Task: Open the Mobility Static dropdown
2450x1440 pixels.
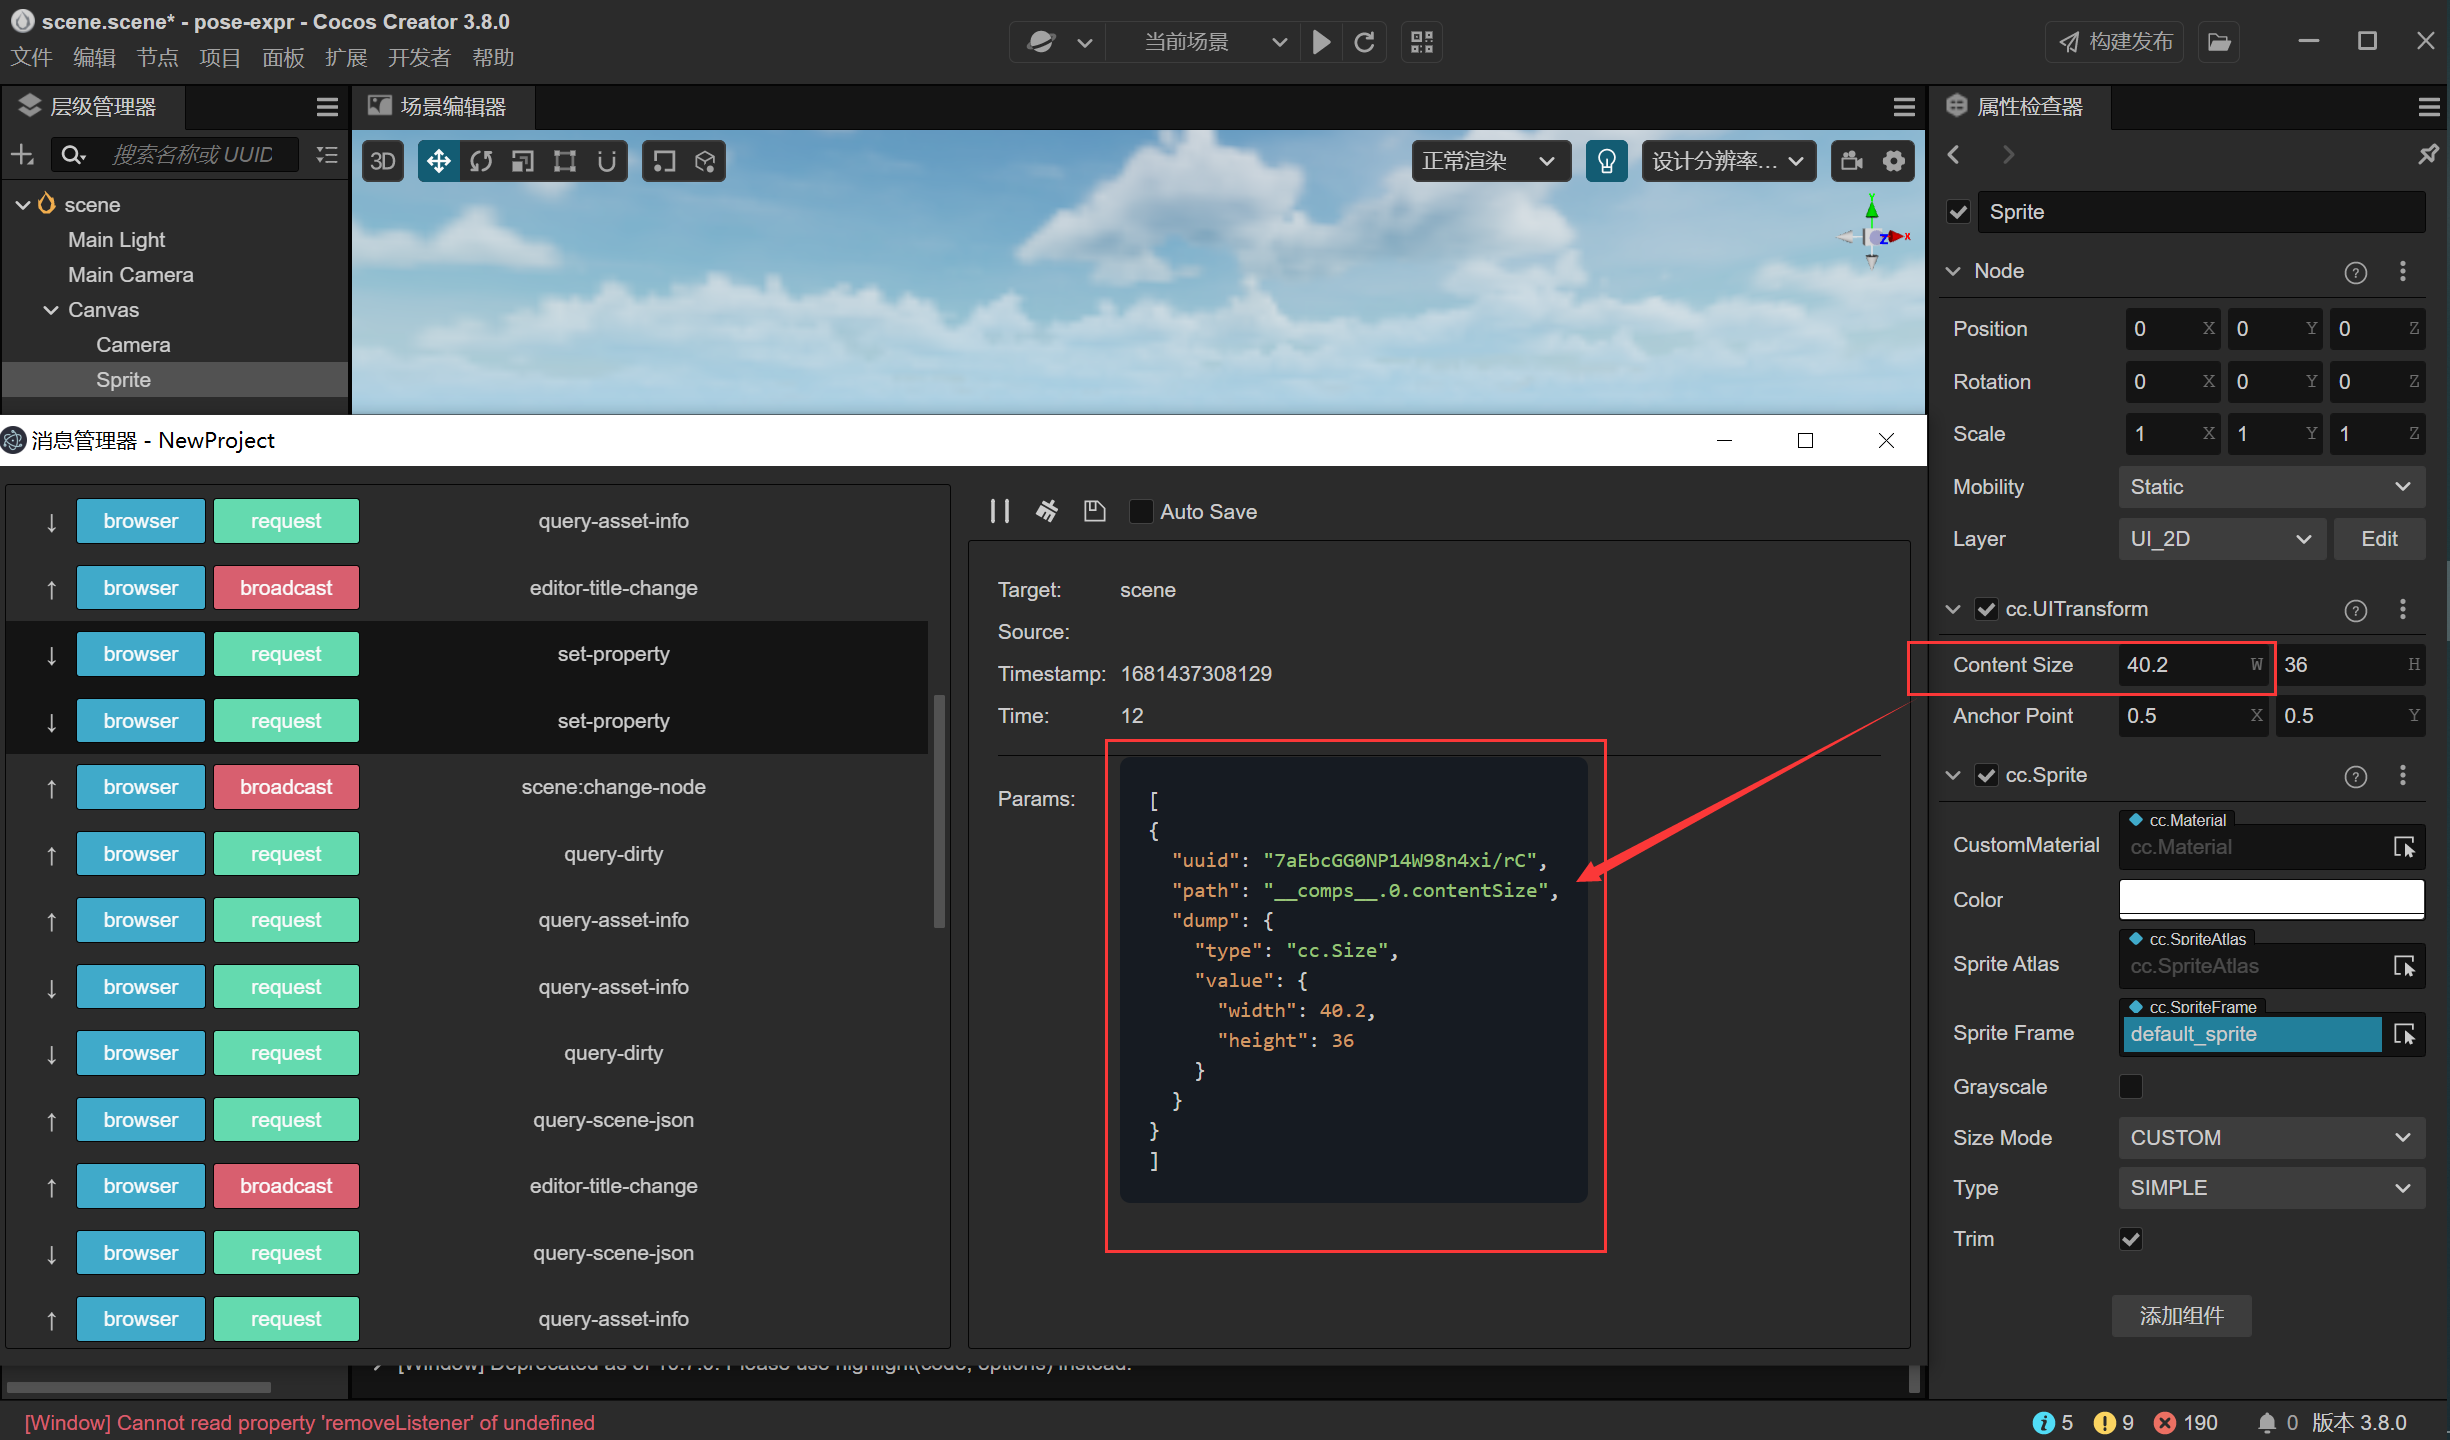Action: [2270, 487]
